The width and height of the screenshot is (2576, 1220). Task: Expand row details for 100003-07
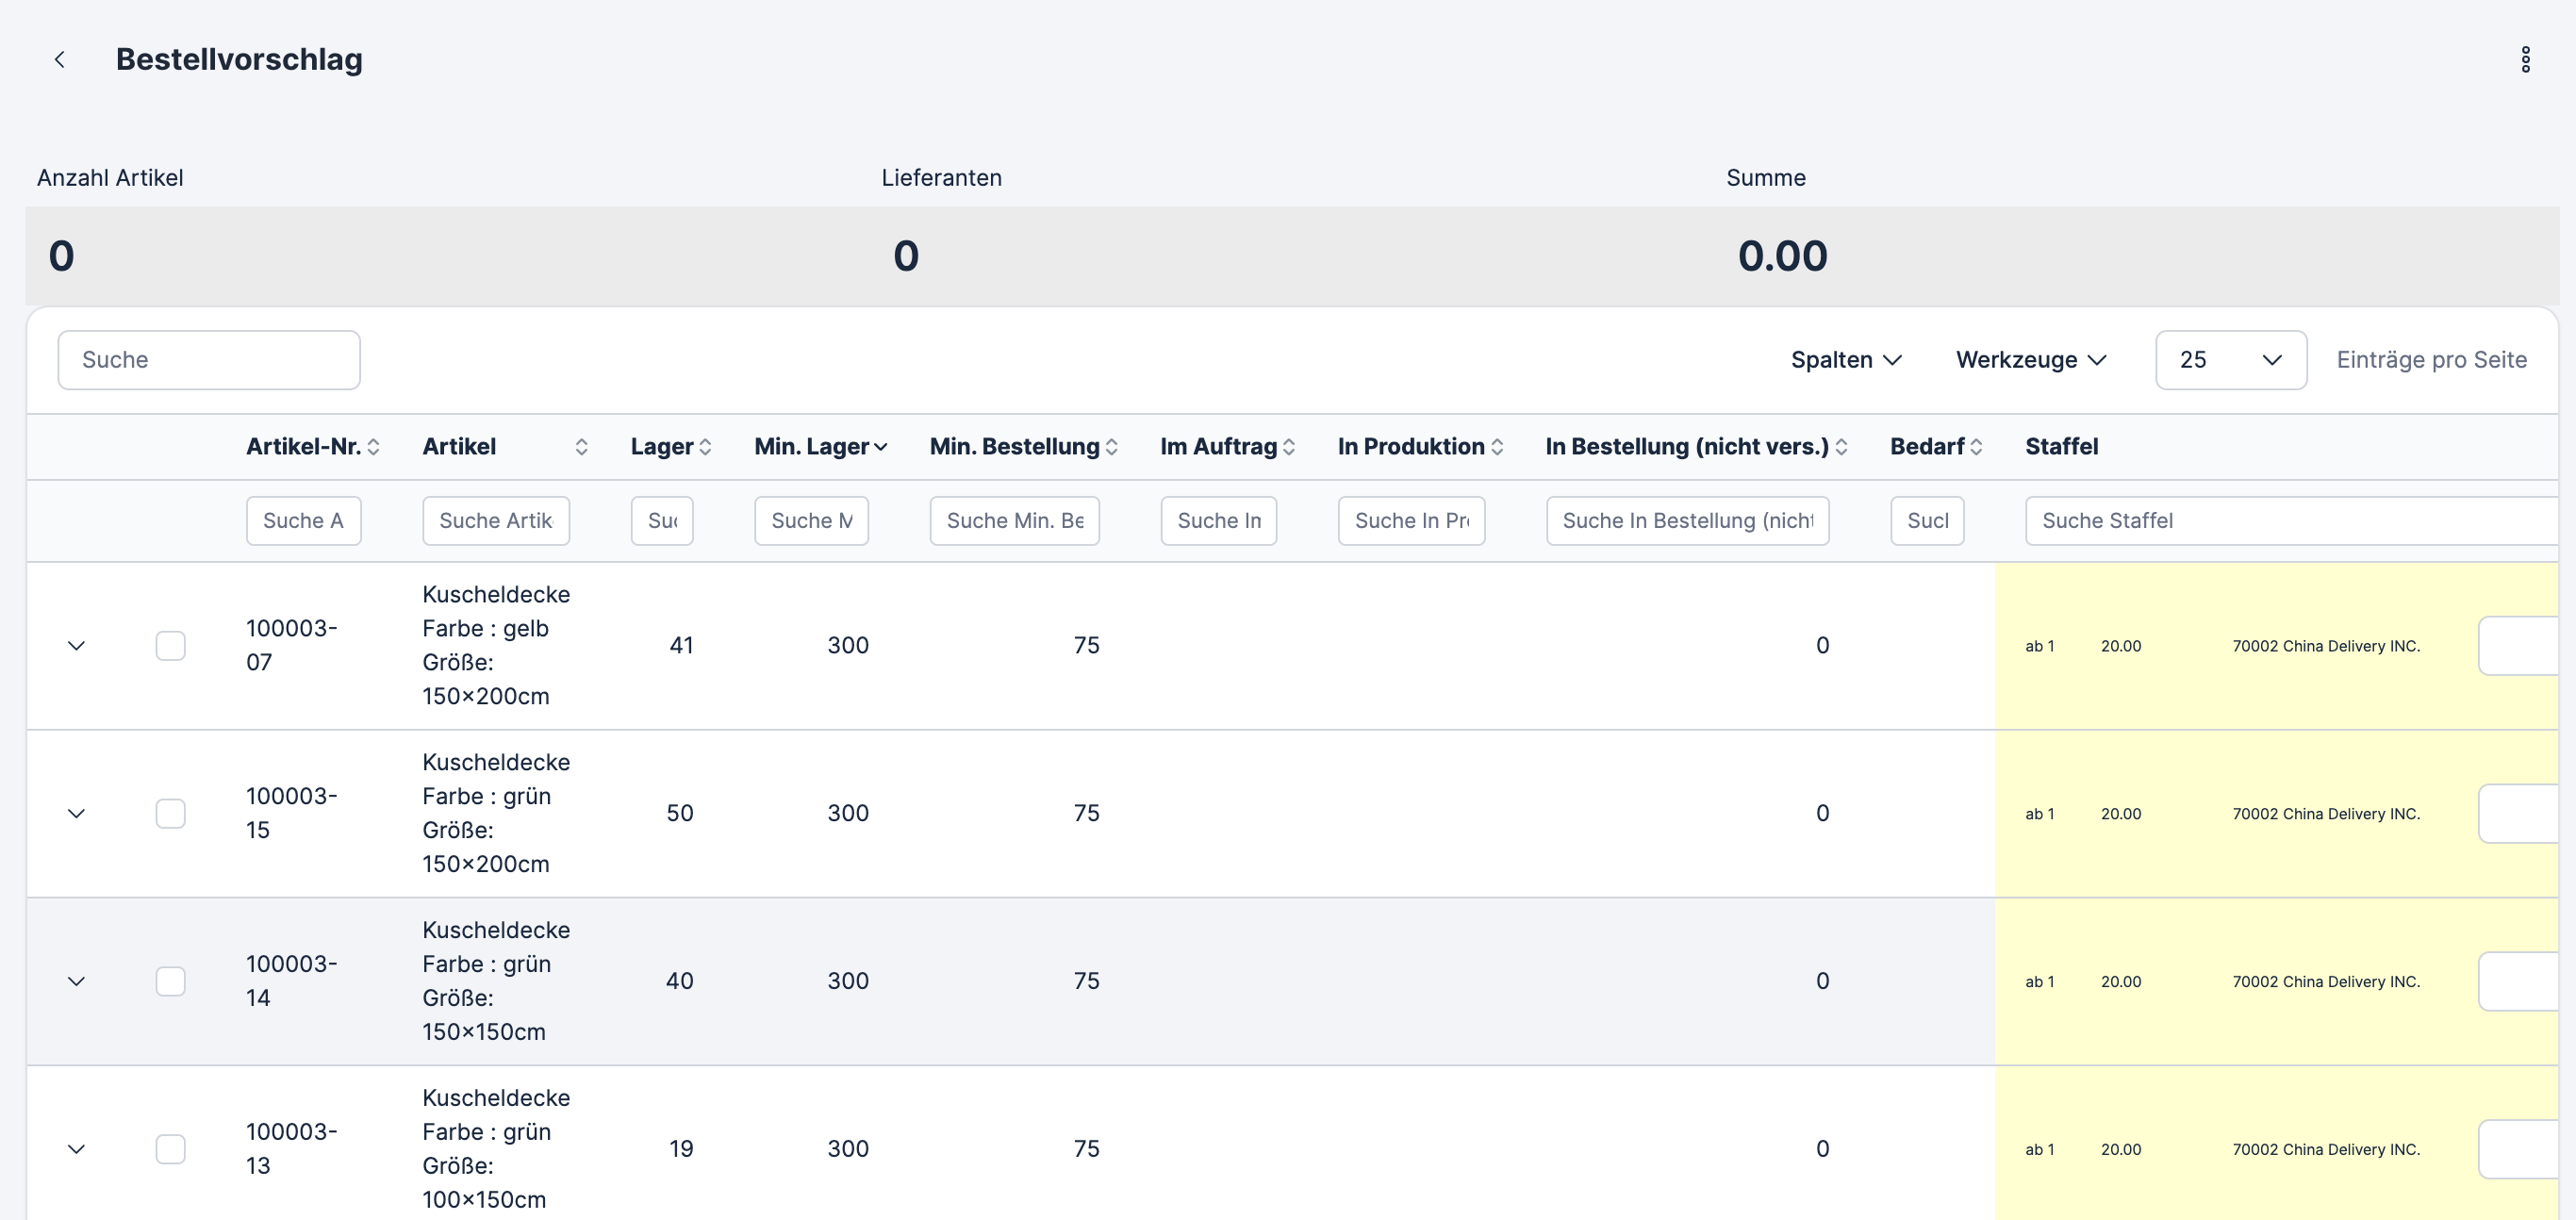[76, 646]
